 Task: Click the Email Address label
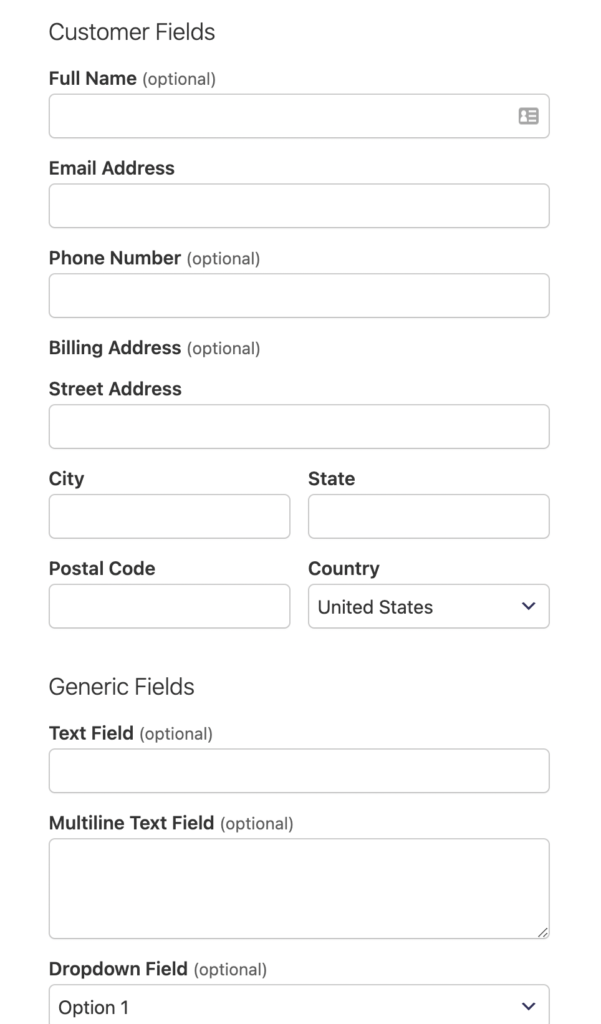tap(111, 168)
